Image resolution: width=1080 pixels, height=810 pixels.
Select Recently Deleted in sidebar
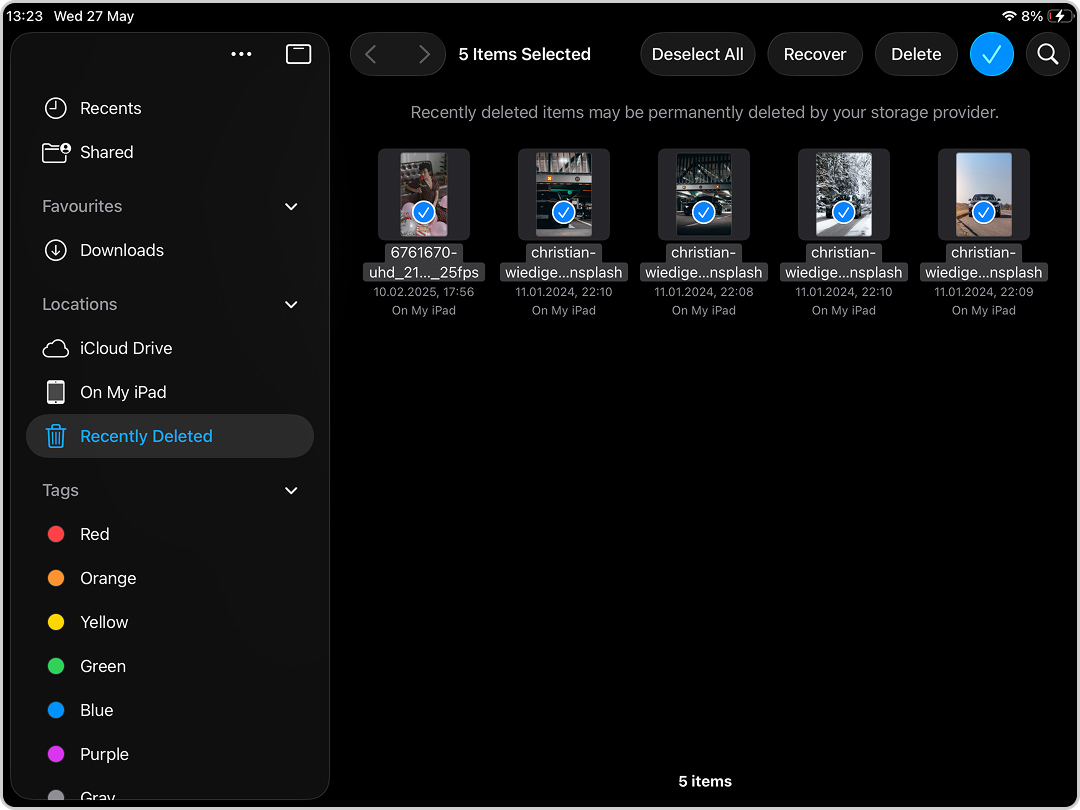point(169,436)
